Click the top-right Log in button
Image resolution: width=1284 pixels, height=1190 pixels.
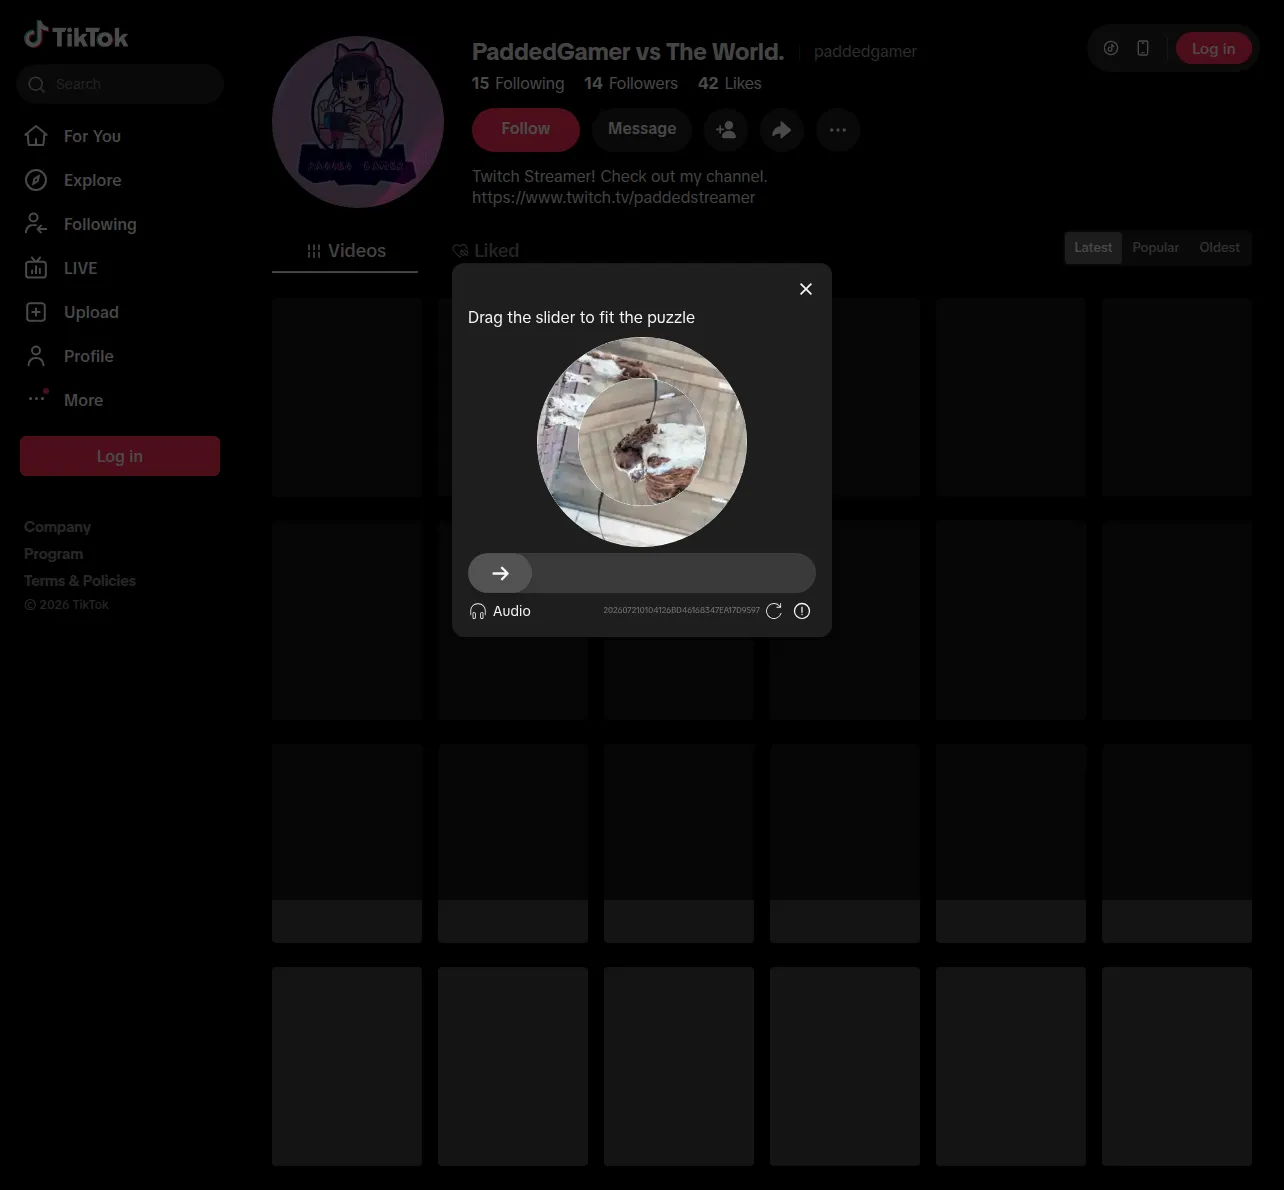click(1213, 48)
